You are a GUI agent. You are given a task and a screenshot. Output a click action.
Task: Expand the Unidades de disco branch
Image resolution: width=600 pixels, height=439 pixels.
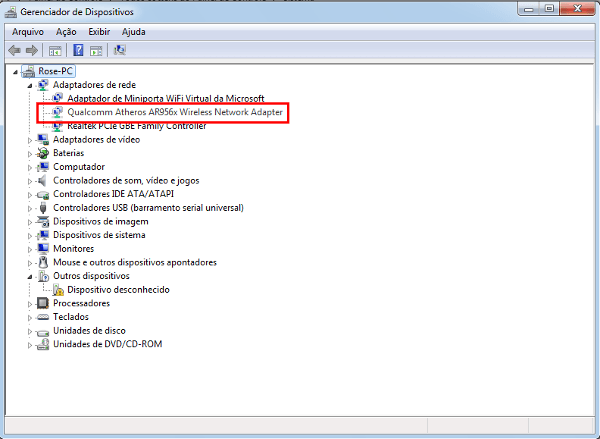(x=30, y=331)
